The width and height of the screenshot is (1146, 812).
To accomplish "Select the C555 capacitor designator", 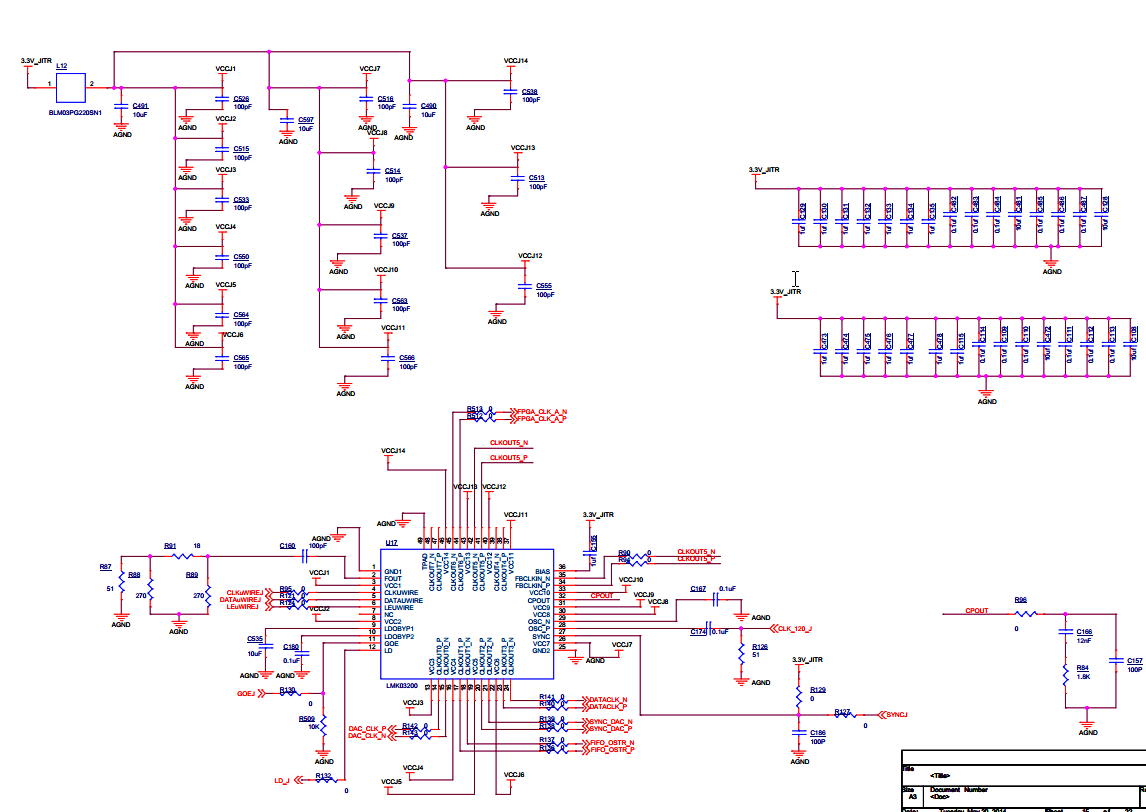I will coord(544,287).
